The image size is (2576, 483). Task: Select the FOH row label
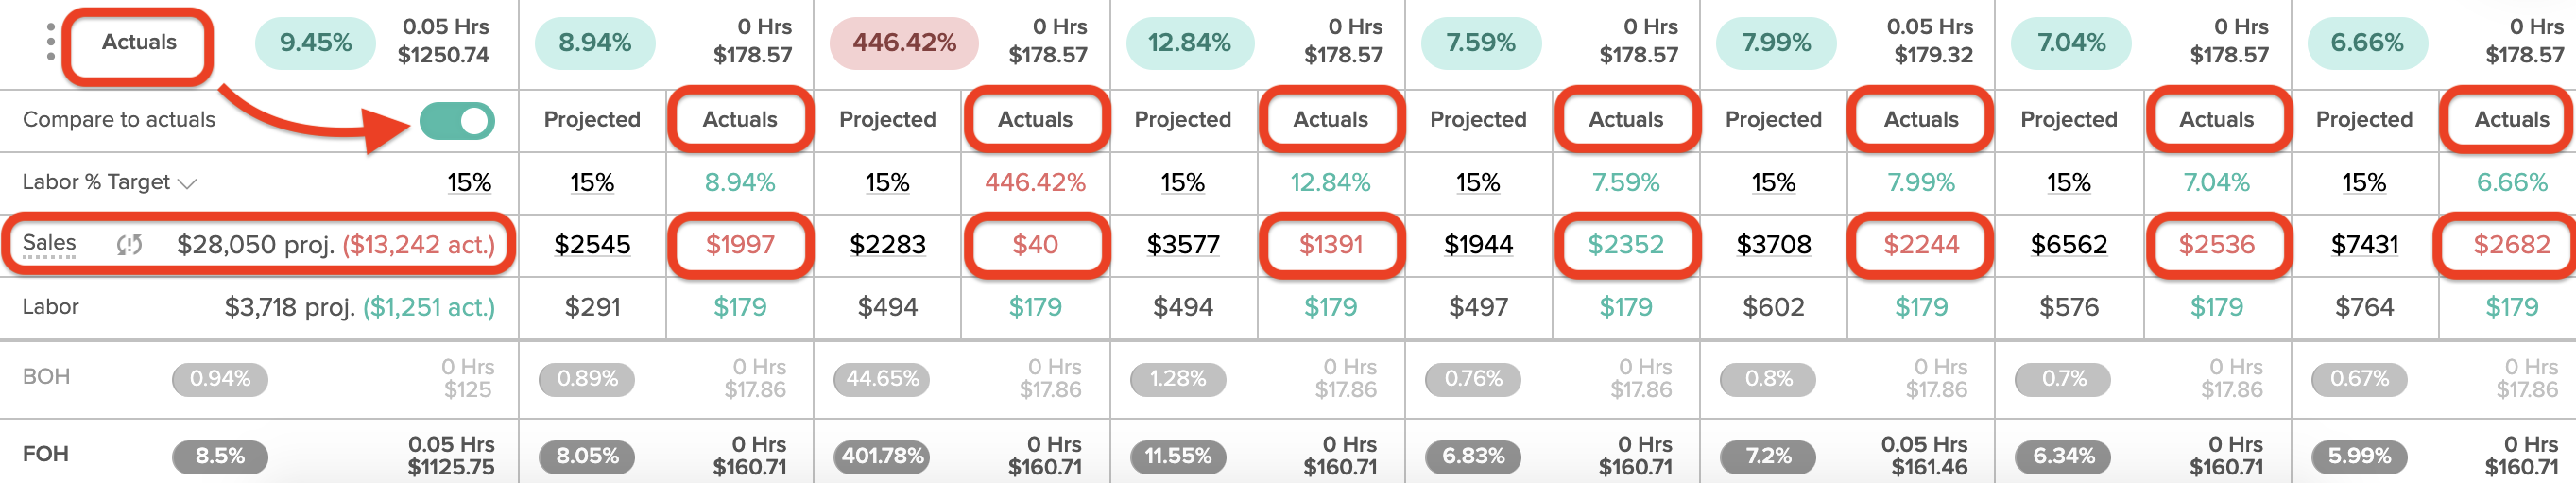click(x=46, y=454)
